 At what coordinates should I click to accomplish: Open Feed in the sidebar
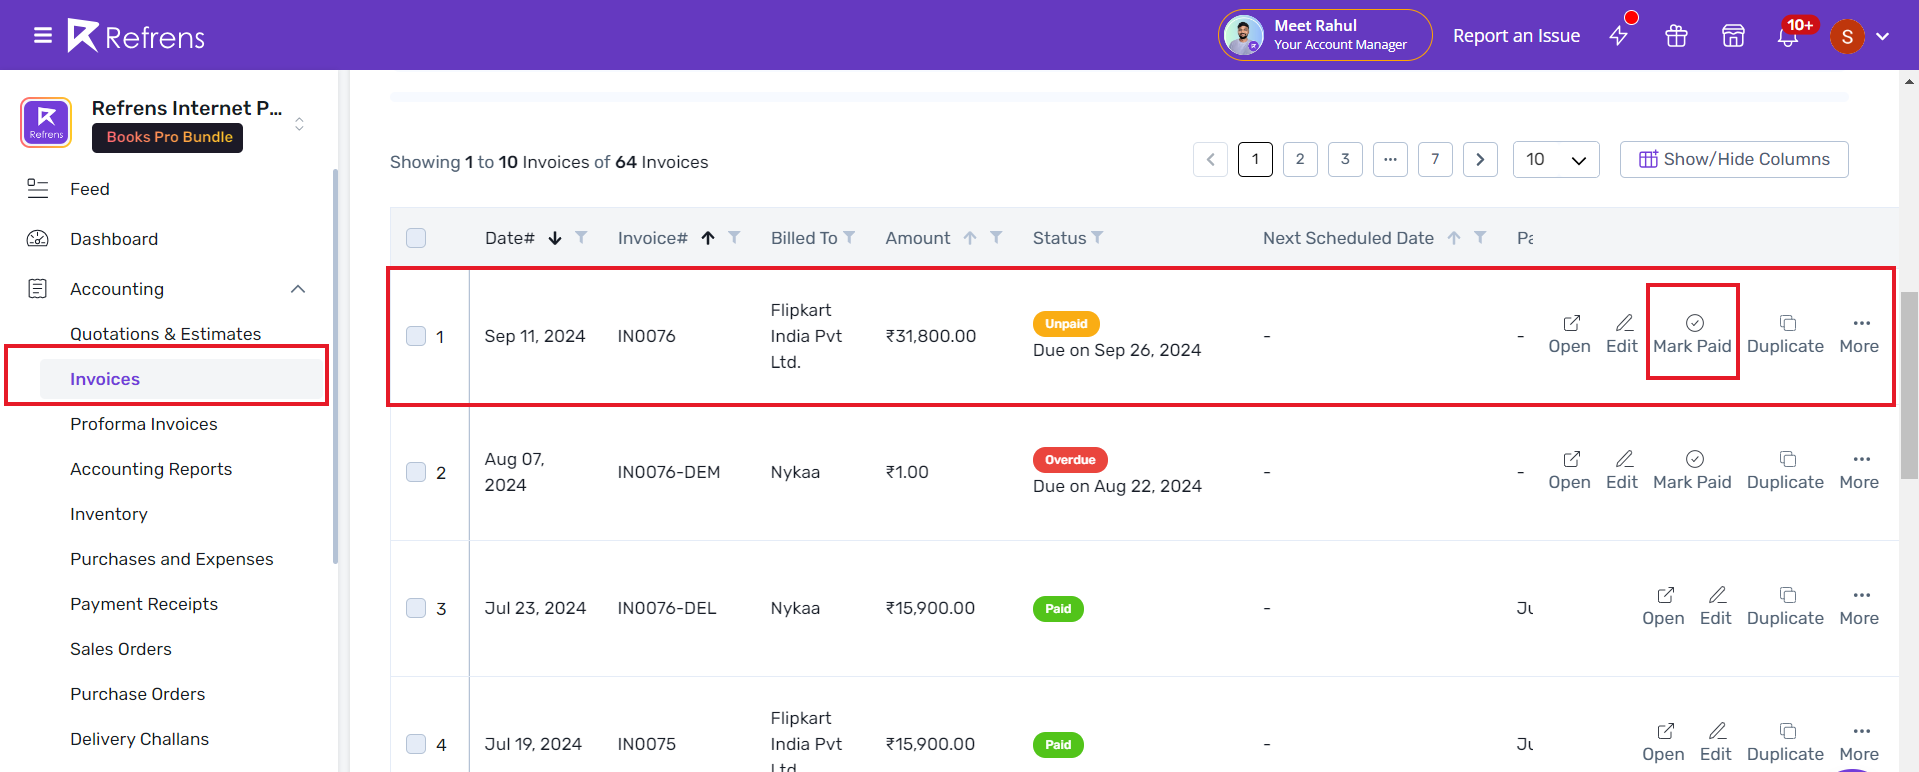[x=89, y=189]
